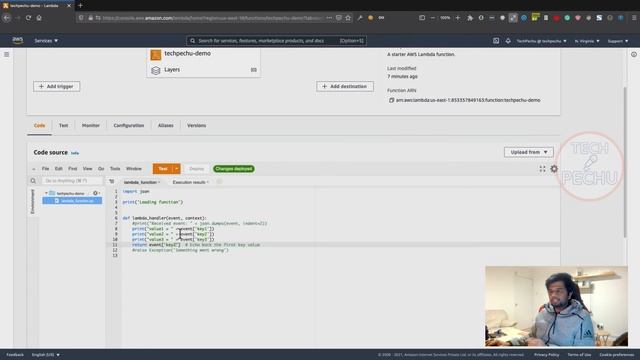Click the browser URL address bar
Viewport: 640px width, 360px height.
pos(212,18)
